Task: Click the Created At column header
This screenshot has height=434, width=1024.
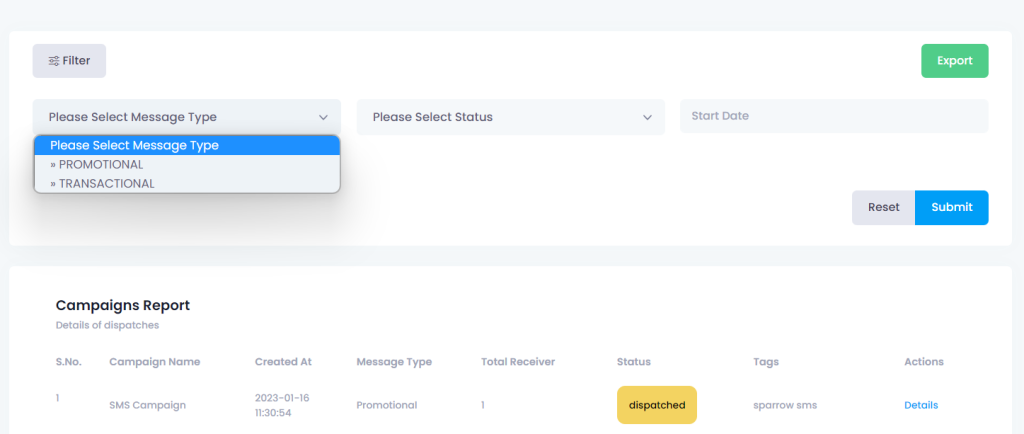Action: point(283,362)
